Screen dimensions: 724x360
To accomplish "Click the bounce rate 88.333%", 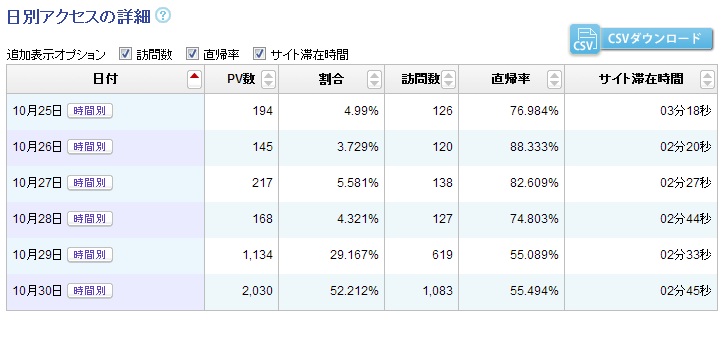I will (534, 147).
